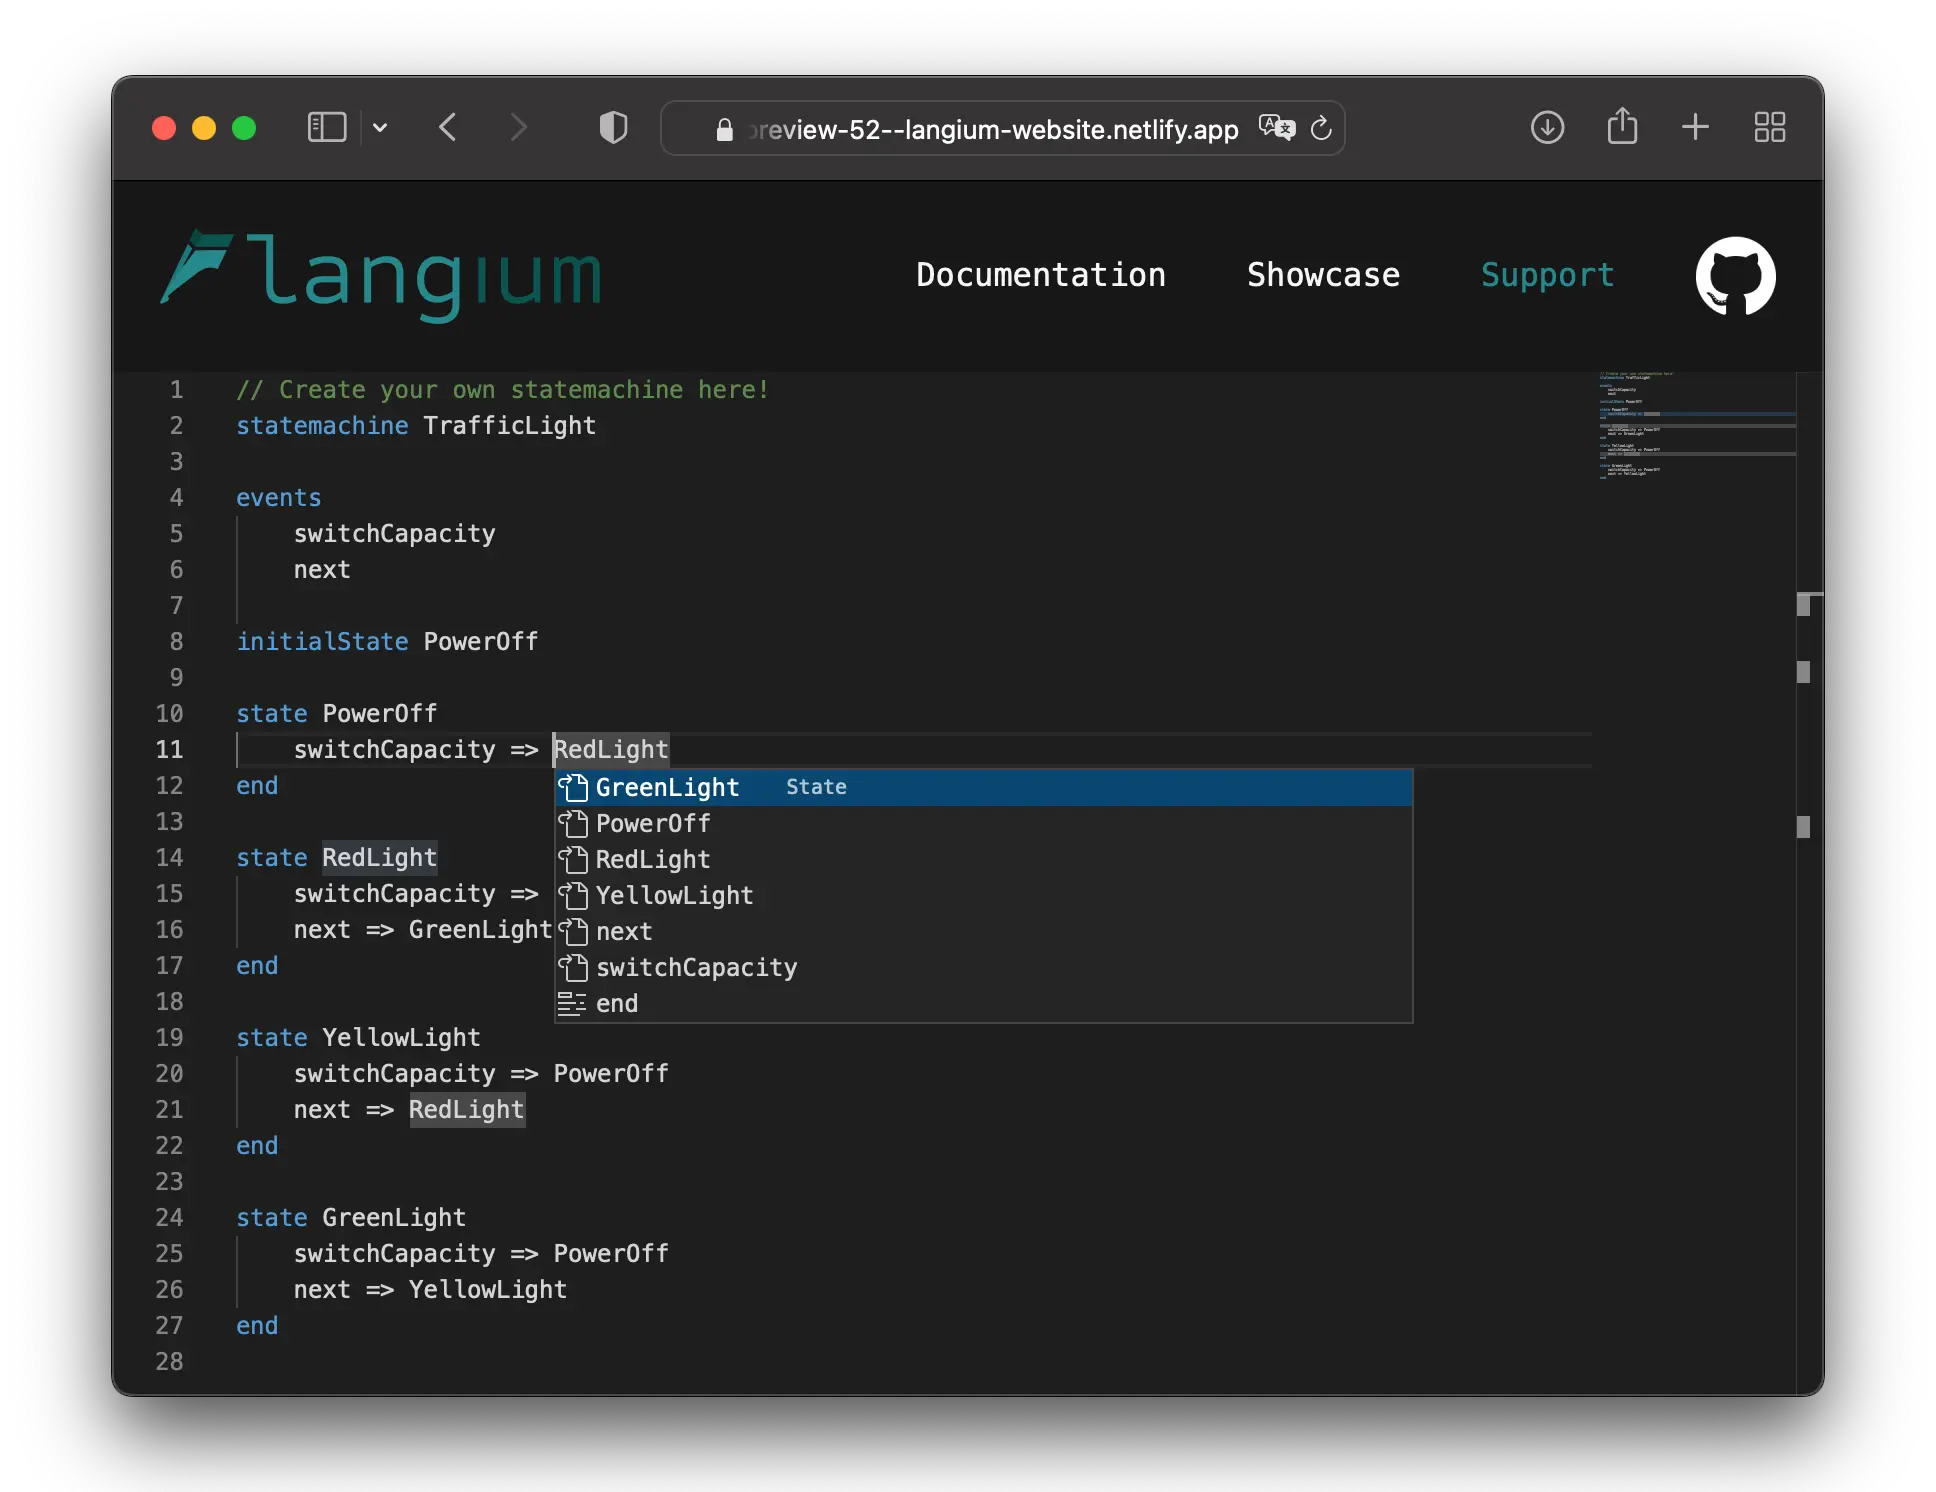The image size is (1936, 1492).
Task: Select the GreenLight completion suggestion
Action: (x=984, y=788)
